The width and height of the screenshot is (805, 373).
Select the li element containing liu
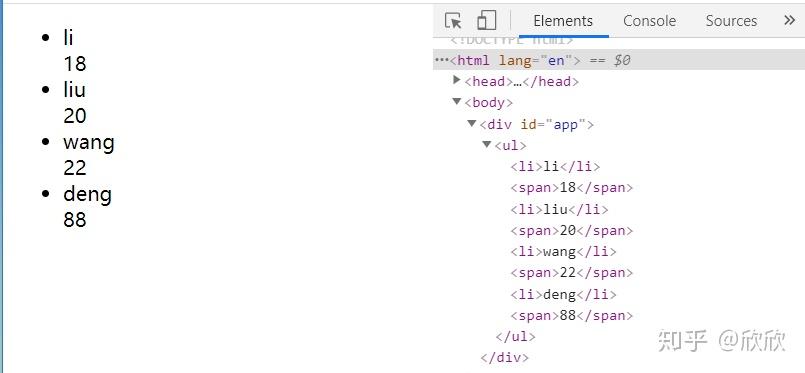[559, 209]
